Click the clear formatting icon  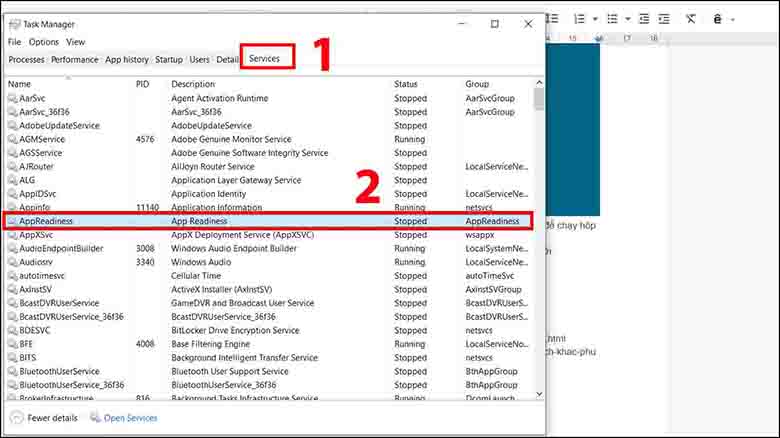point(691,19)
